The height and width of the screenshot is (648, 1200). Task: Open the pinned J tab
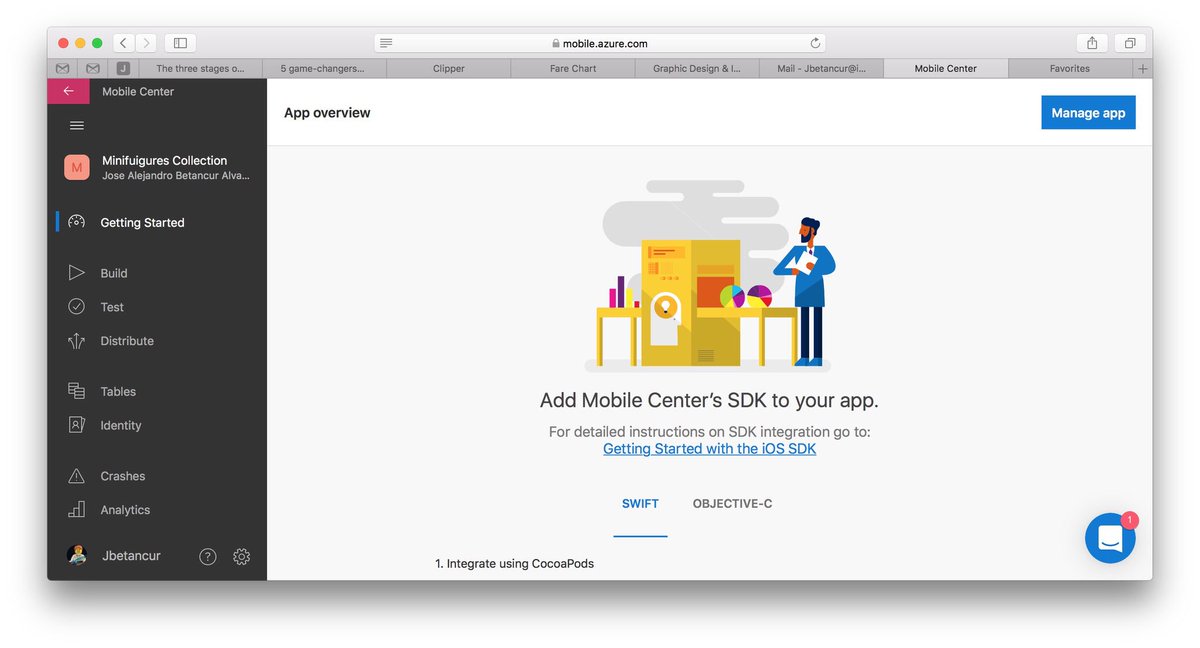coord(122,69)
